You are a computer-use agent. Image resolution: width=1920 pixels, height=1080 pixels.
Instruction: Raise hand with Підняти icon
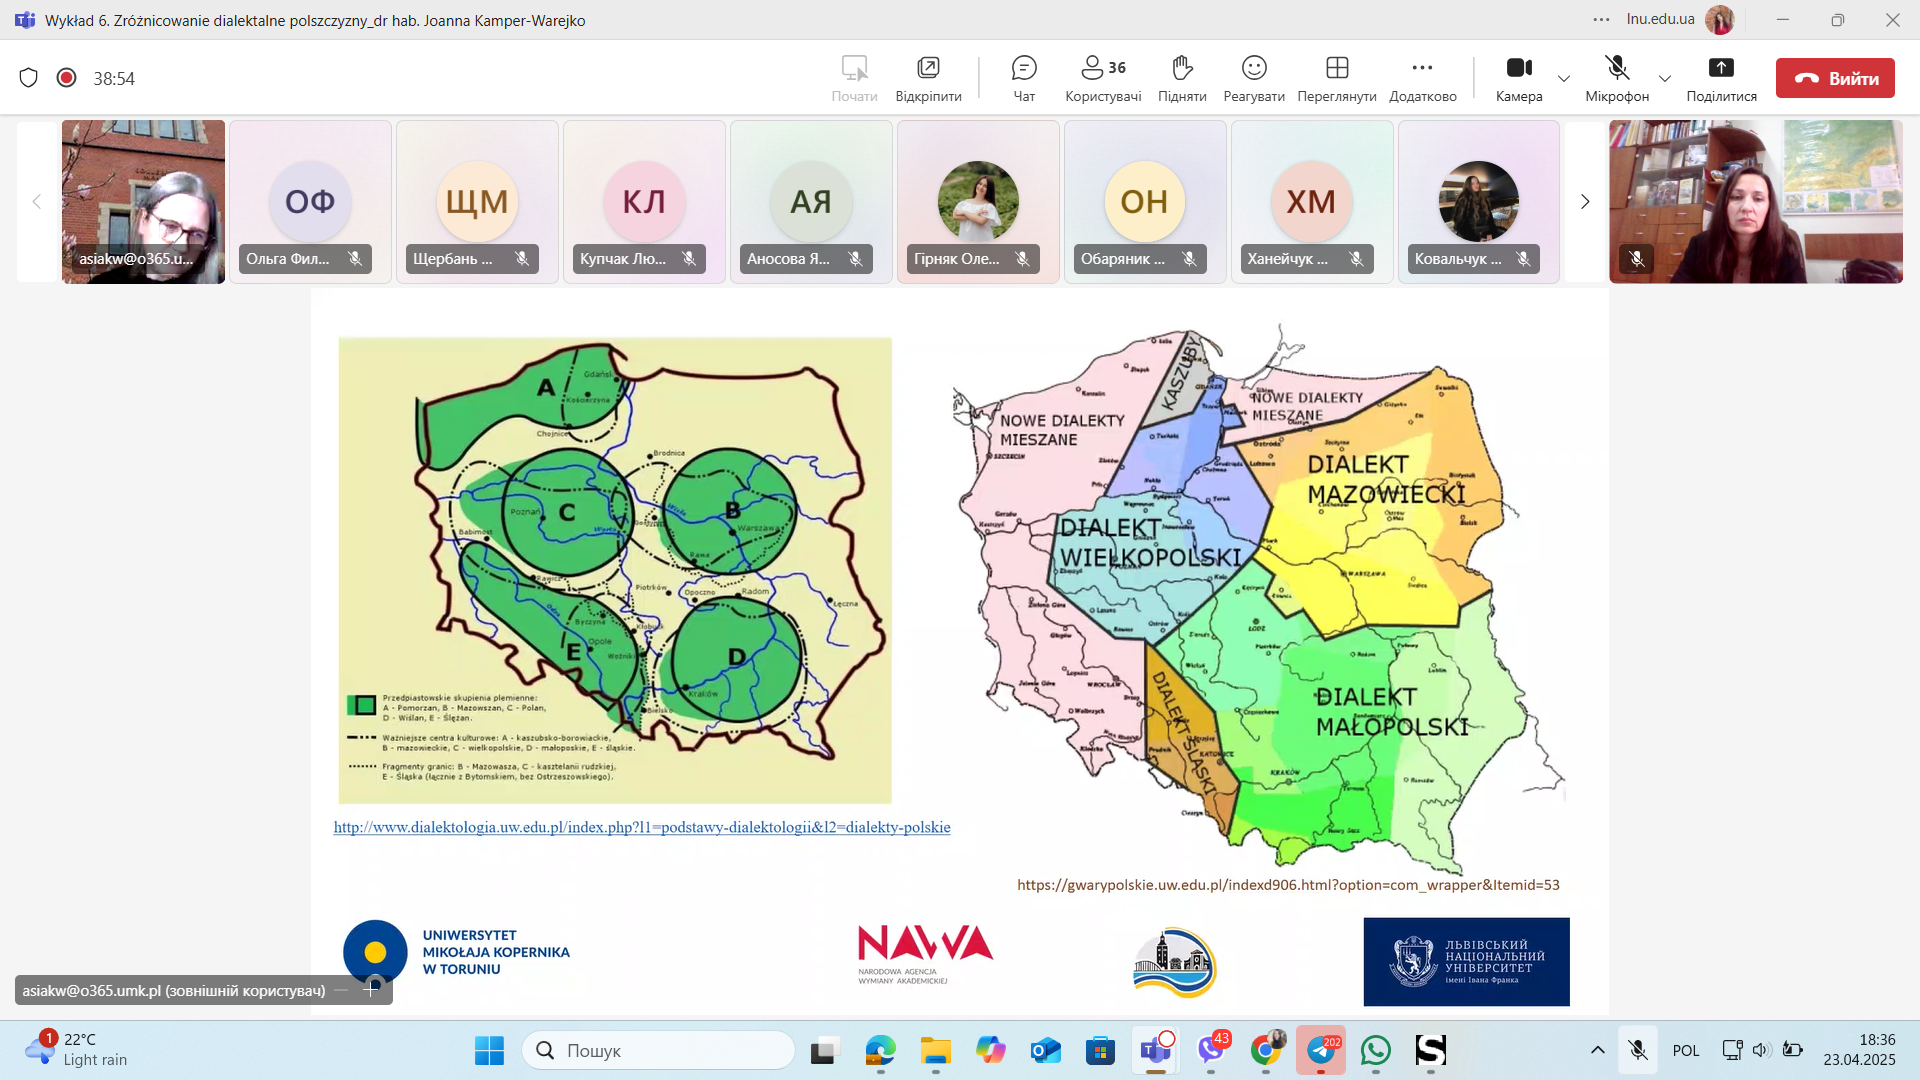point(1182,78)
